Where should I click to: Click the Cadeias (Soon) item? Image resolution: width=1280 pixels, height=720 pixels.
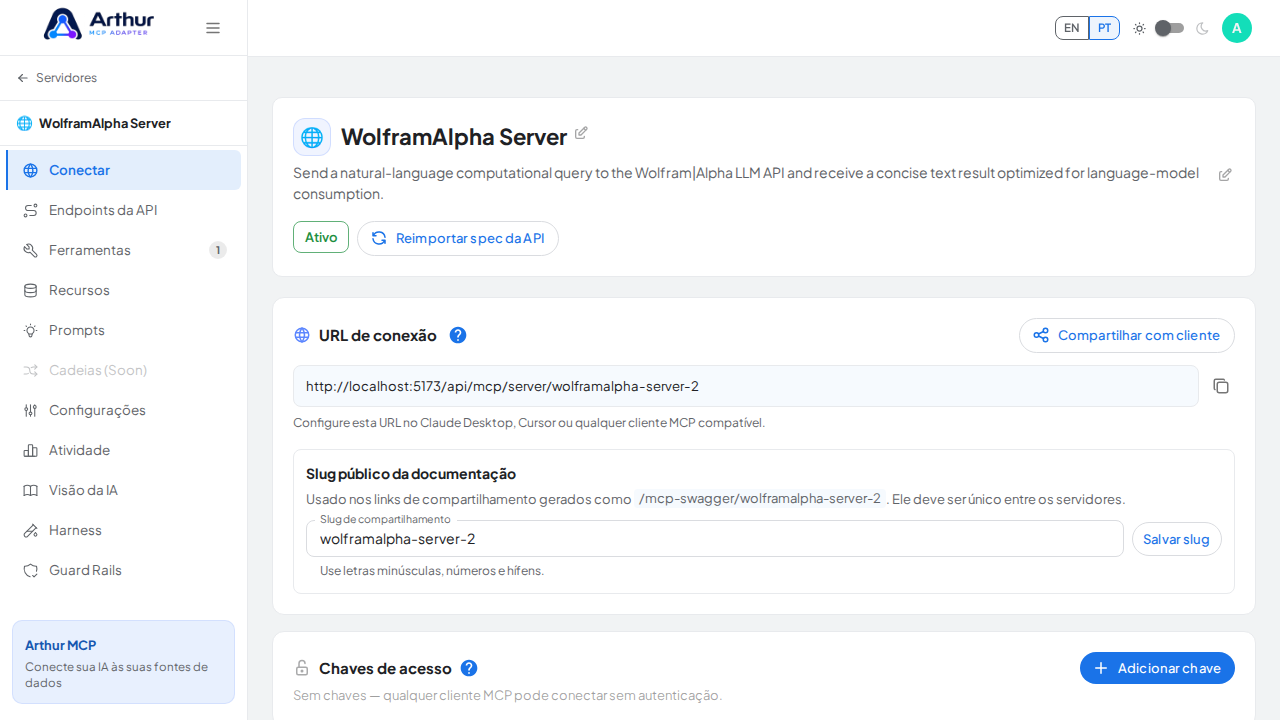click(123, 370)
